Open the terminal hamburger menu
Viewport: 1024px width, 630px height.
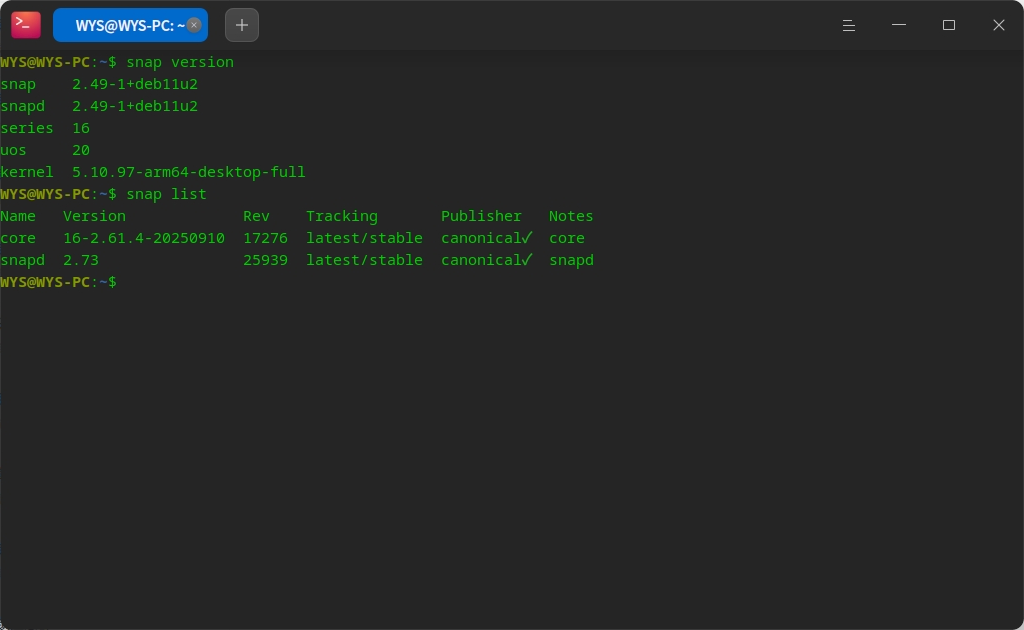pyautogui.click(x=849, y=25)
